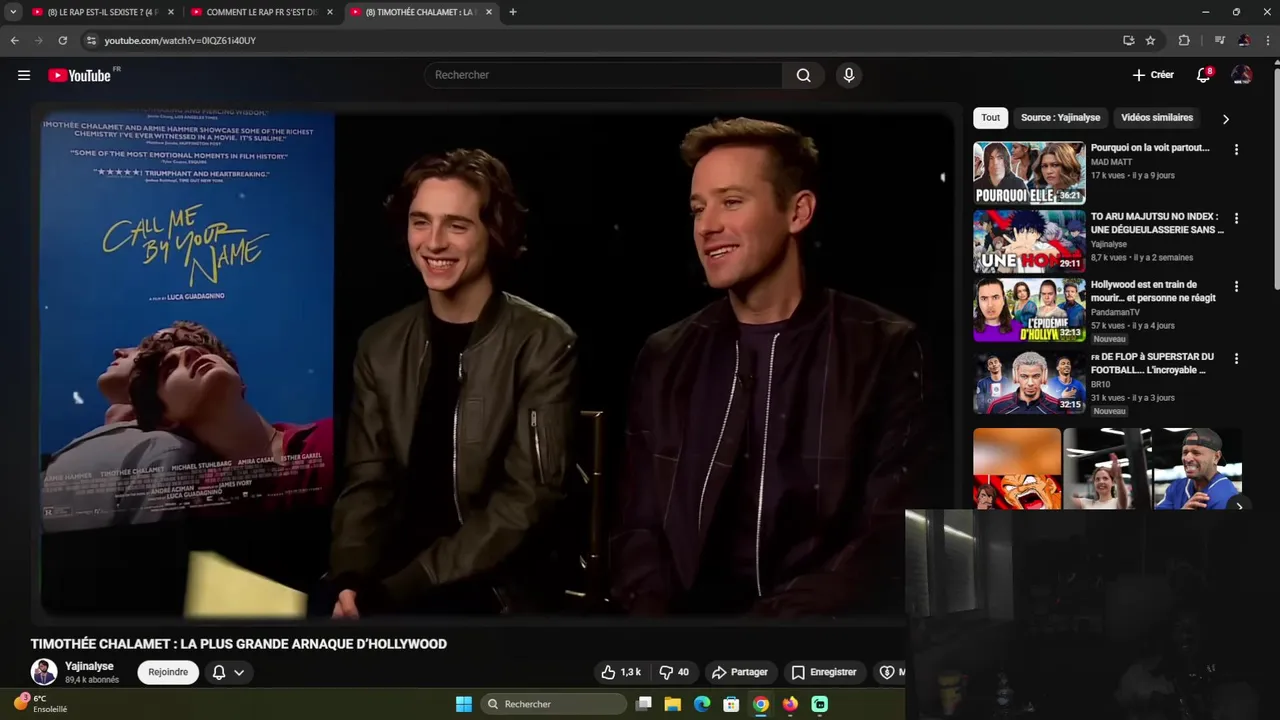The height and width of the screenshot is (720, 1280).
Task: Click Rejoindre to join channel
Action: [x=168, y=672]
